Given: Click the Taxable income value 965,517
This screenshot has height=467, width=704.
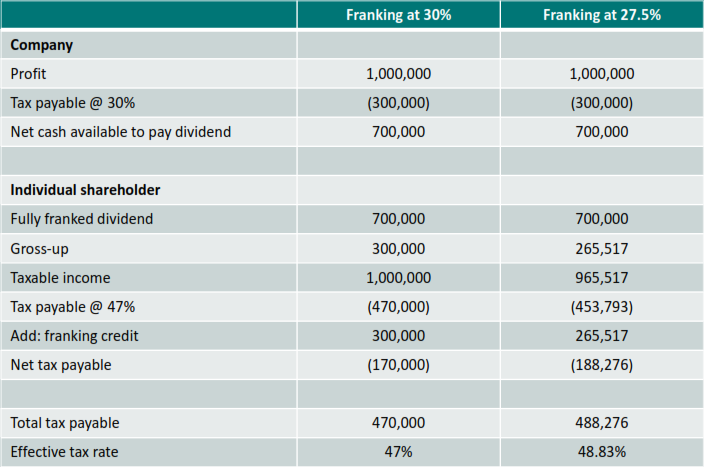Looking at the screenshot, I should point(601,277).
